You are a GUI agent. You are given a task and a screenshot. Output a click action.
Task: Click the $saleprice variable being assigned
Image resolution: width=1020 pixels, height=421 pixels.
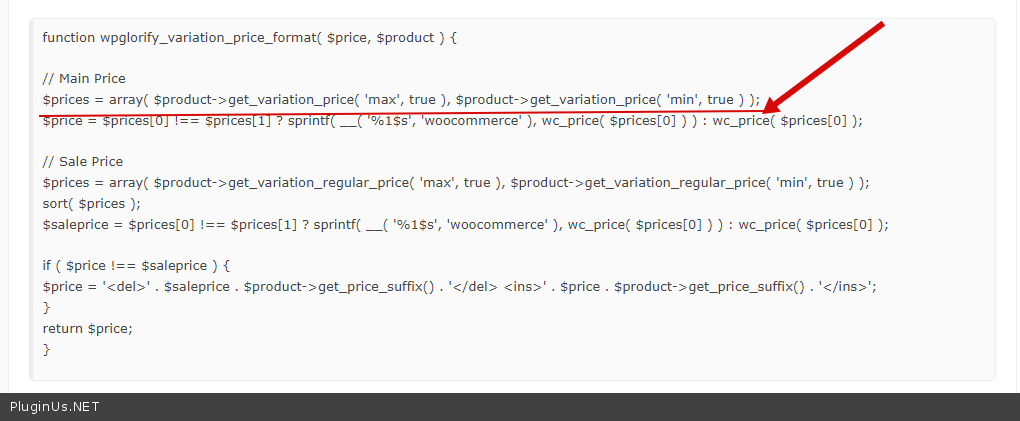(77, 224)
